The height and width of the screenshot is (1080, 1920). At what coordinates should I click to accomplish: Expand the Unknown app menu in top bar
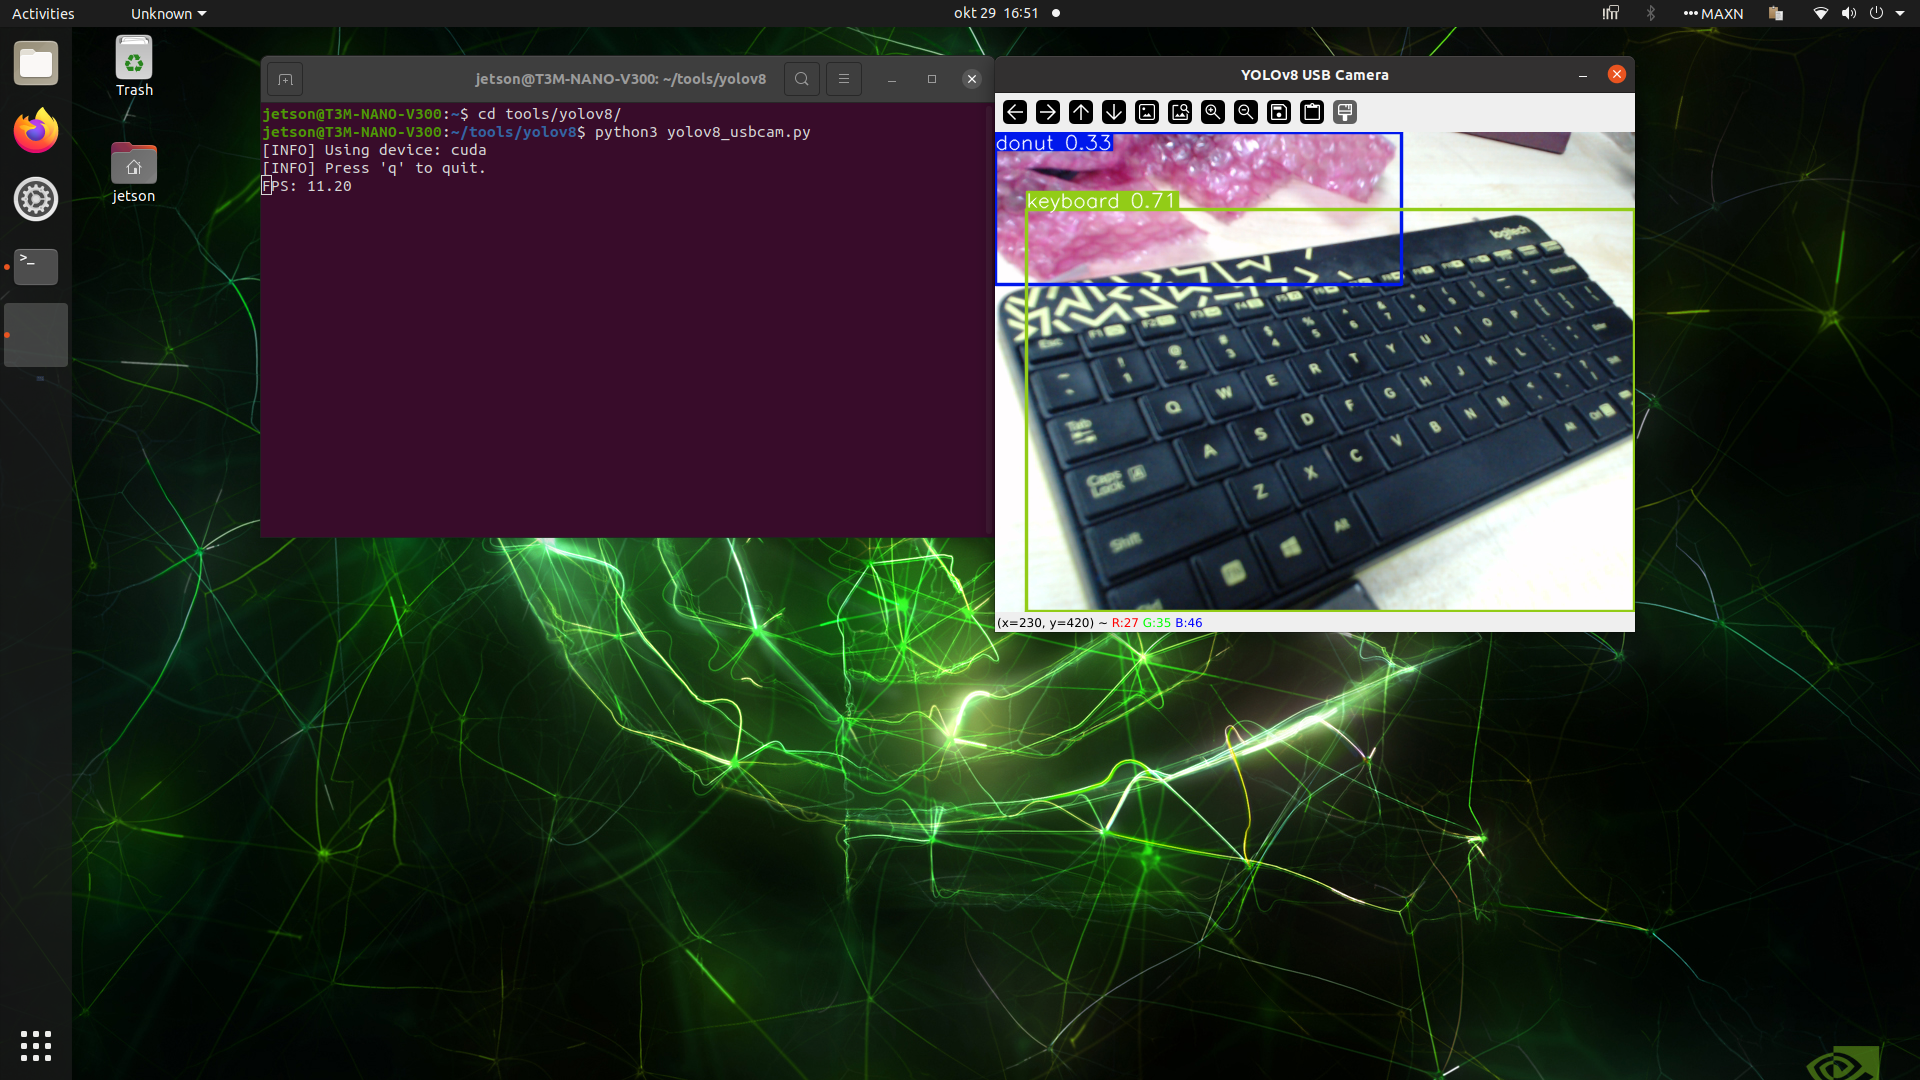coord(168,14)
